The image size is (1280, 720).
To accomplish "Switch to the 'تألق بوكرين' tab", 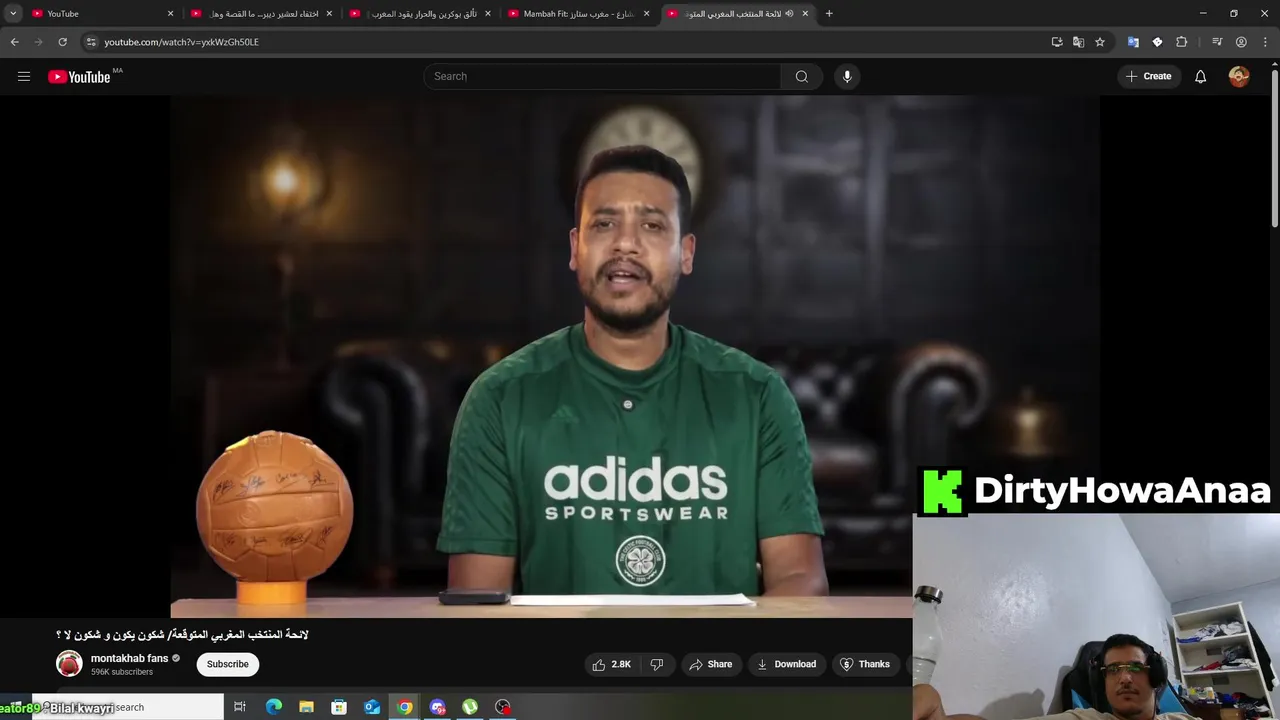I will tap(419, 14).
